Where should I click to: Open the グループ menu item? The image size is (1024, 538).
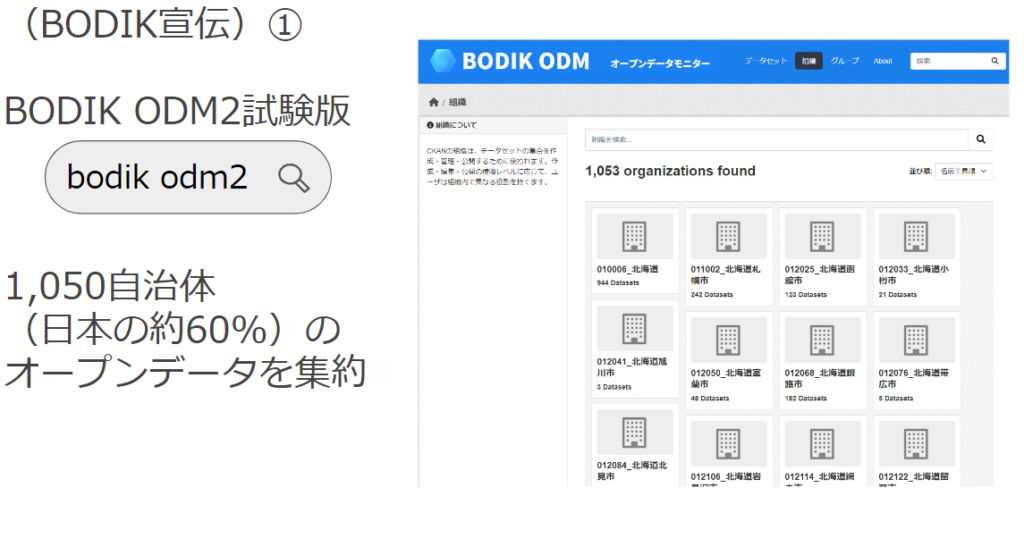[845, 61]
